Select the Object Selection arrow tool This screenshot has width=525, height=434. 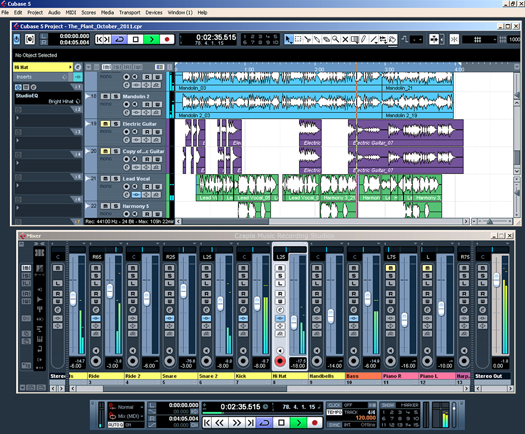[288, 40]
